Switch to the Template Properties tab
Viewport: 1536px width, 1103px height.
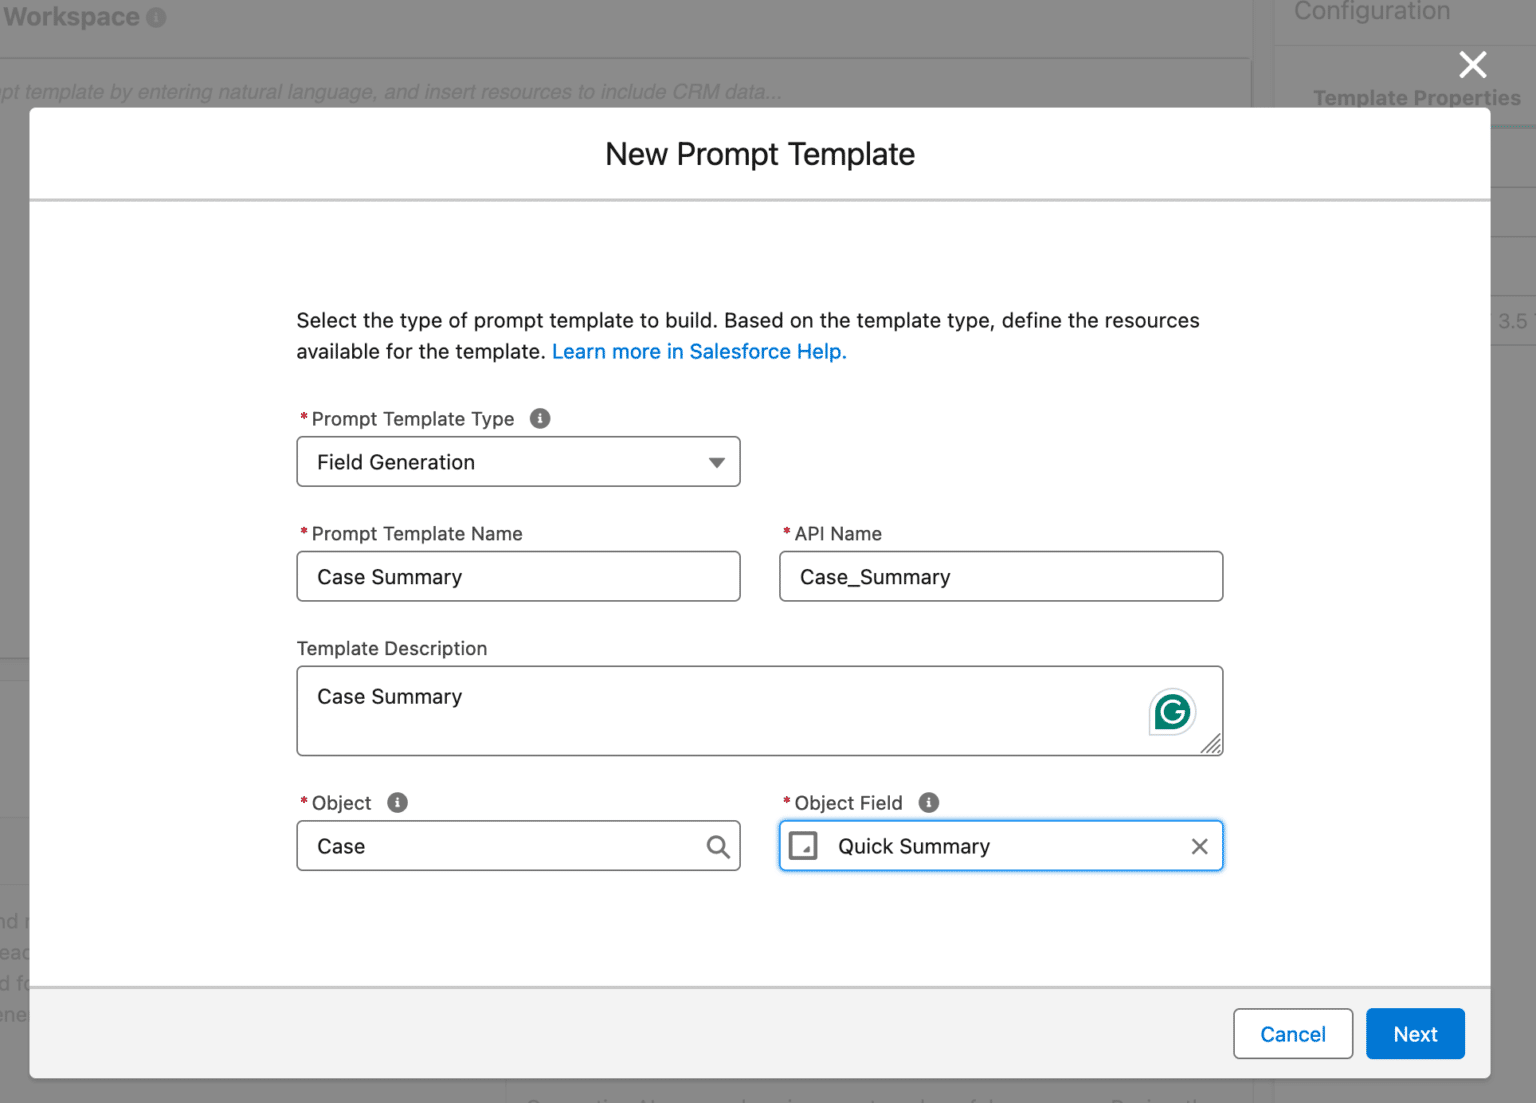pyautogui.click(x=1416, y=97)
